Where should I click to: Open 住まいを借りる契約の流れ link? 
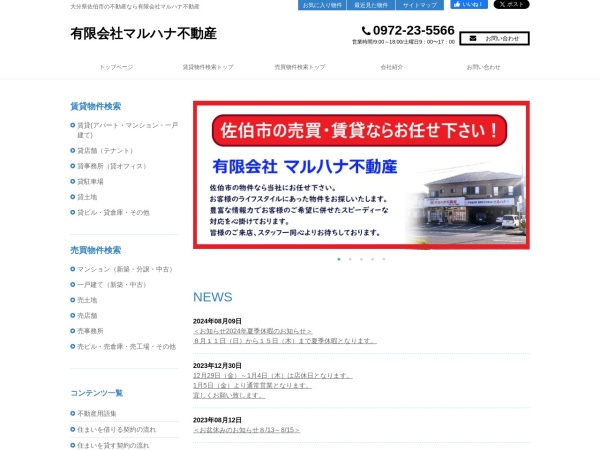click(x=116, y=430)
